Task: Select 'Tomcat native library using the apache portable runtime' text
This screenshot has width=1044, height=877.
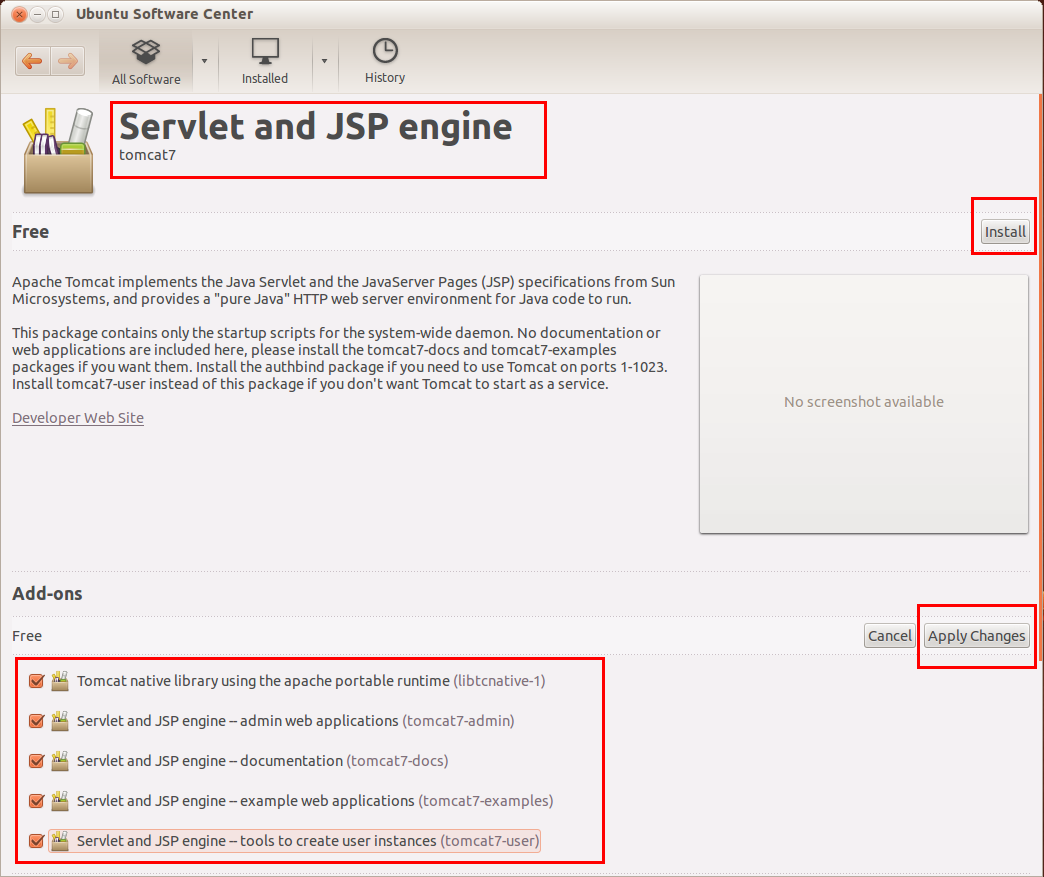Action: pyautogui.click(x=263, y=681)
